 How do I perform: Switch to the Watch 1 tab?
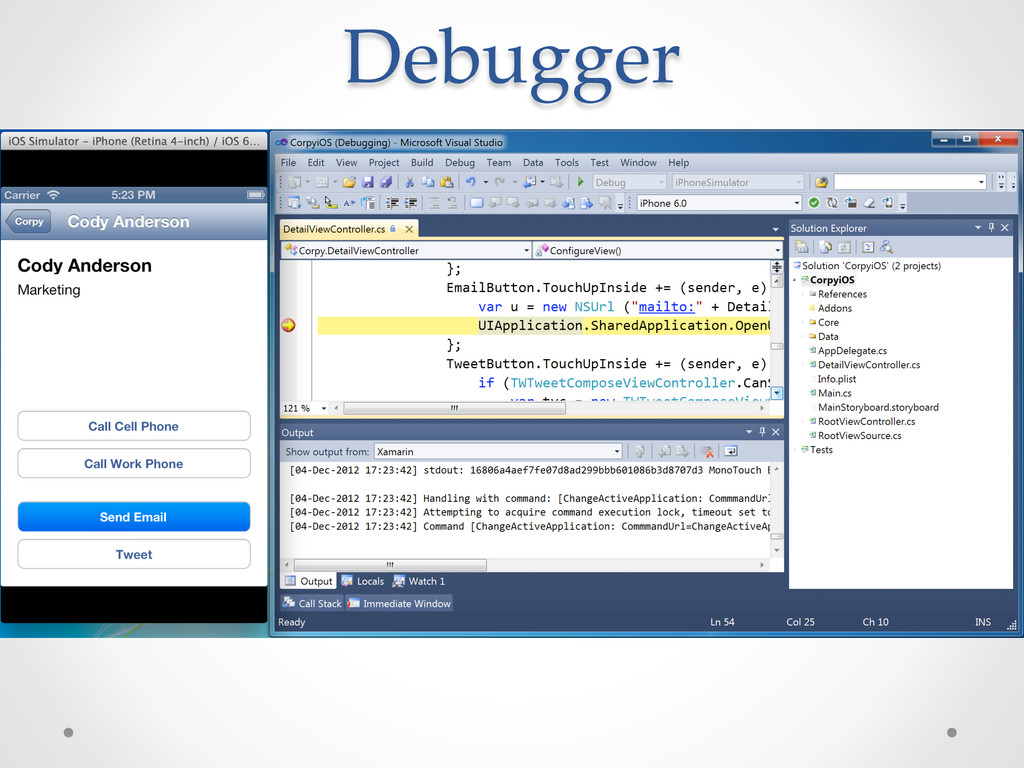tap(419, 581)
